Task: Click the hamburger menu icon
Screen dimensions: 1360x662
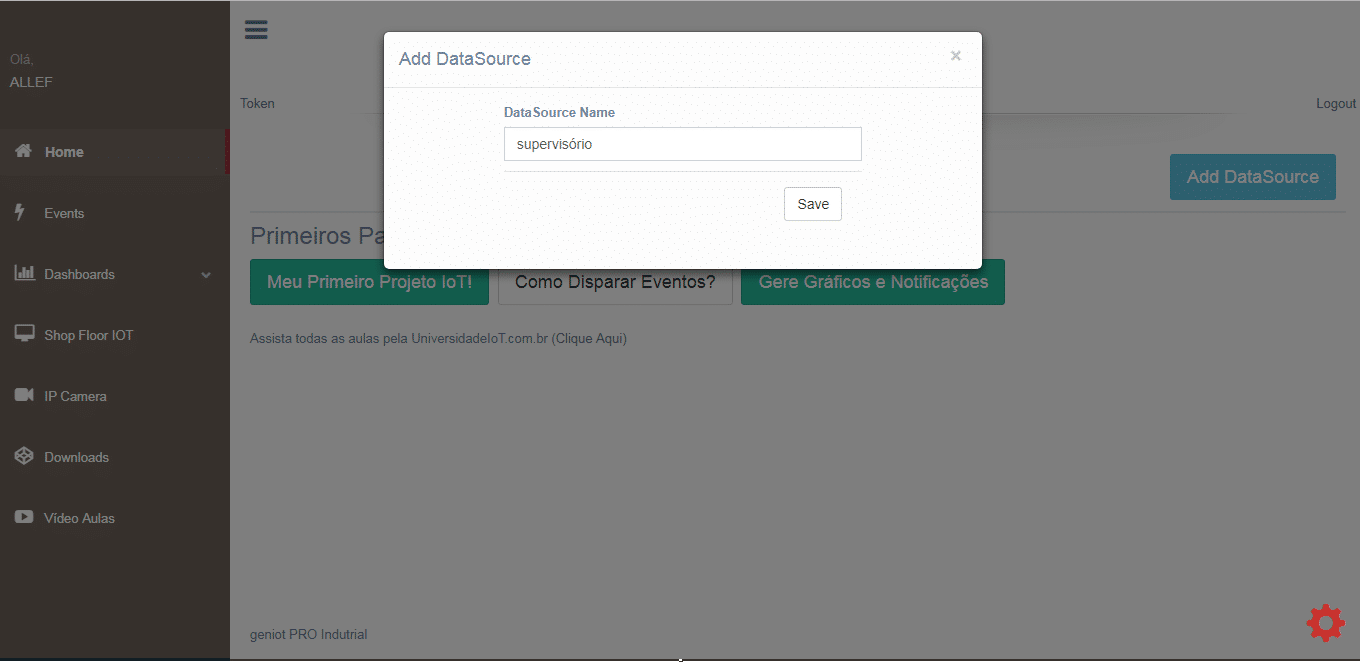Action: [256, 30]
